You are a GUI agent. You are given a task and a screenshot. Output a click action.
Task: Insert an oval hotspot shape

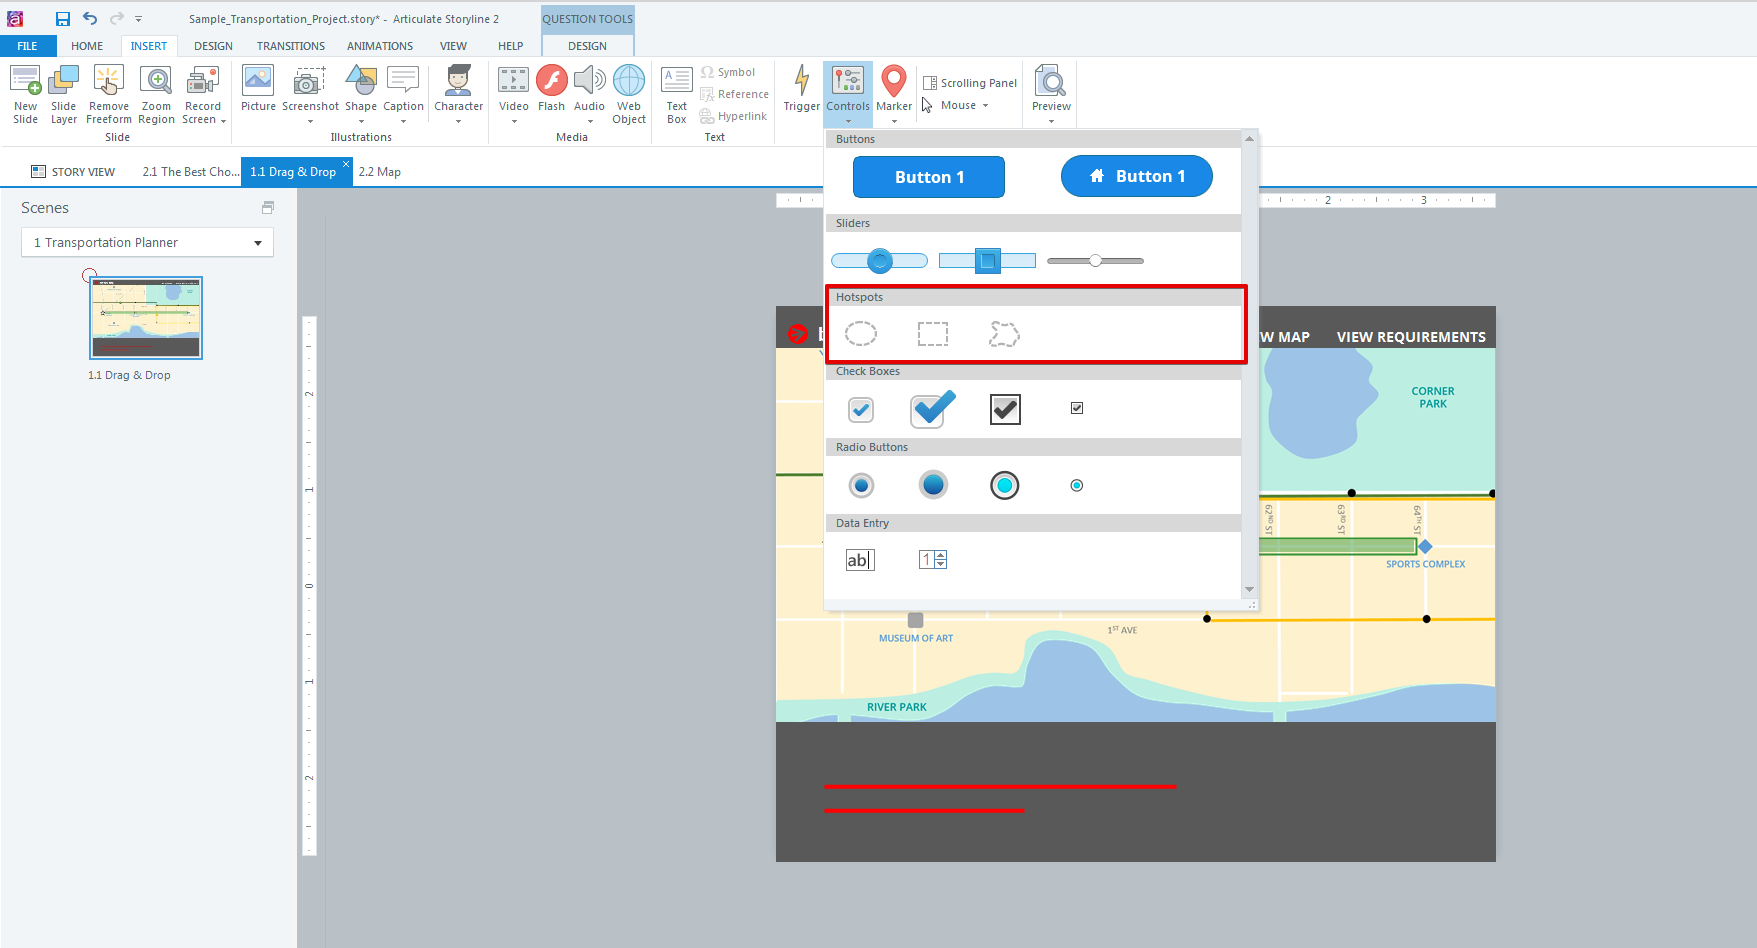pos(860,334)
